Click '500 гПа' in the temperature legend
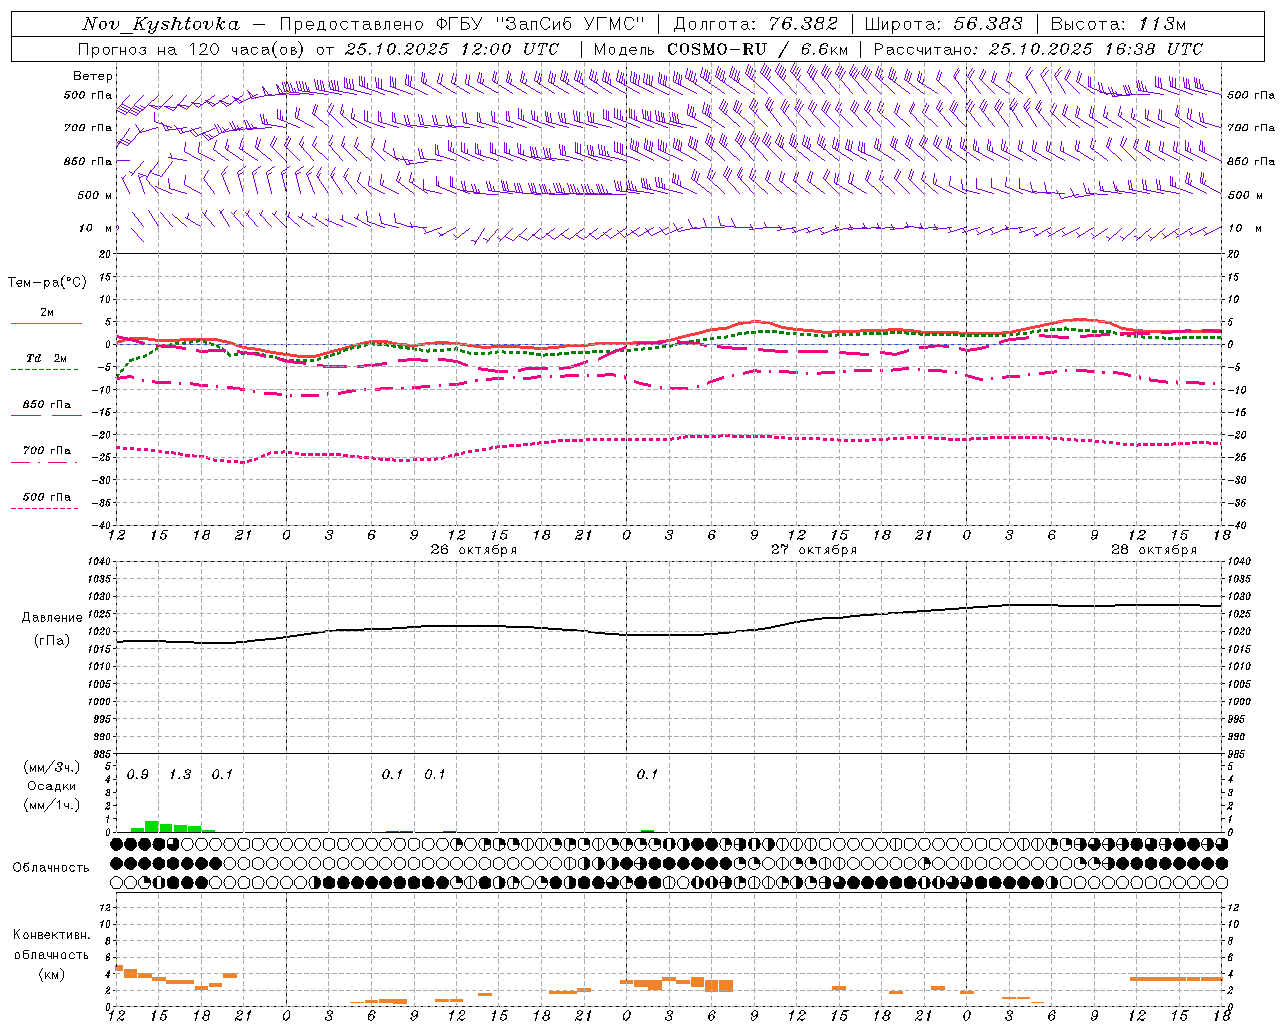 47,497
